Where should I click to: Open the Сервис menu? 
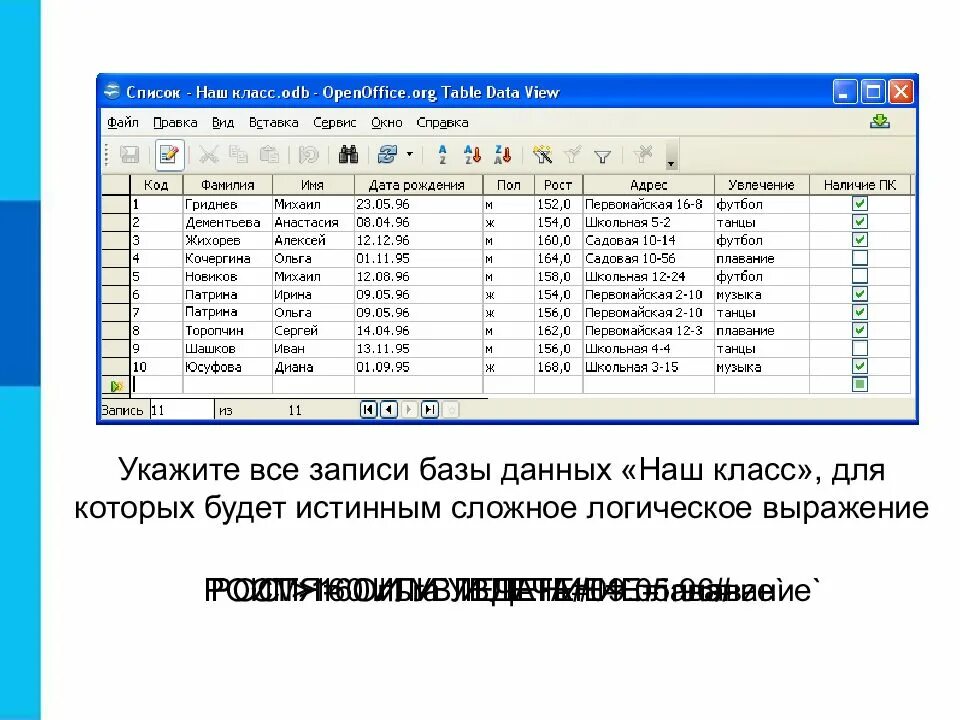(334, 122)
